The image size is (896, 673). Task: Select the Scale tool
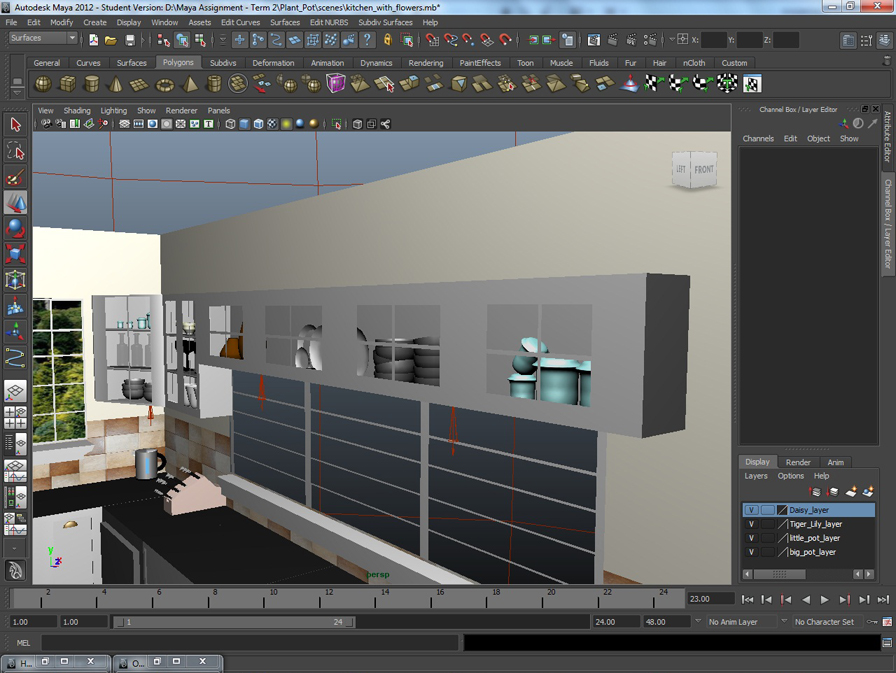(15, 250)
